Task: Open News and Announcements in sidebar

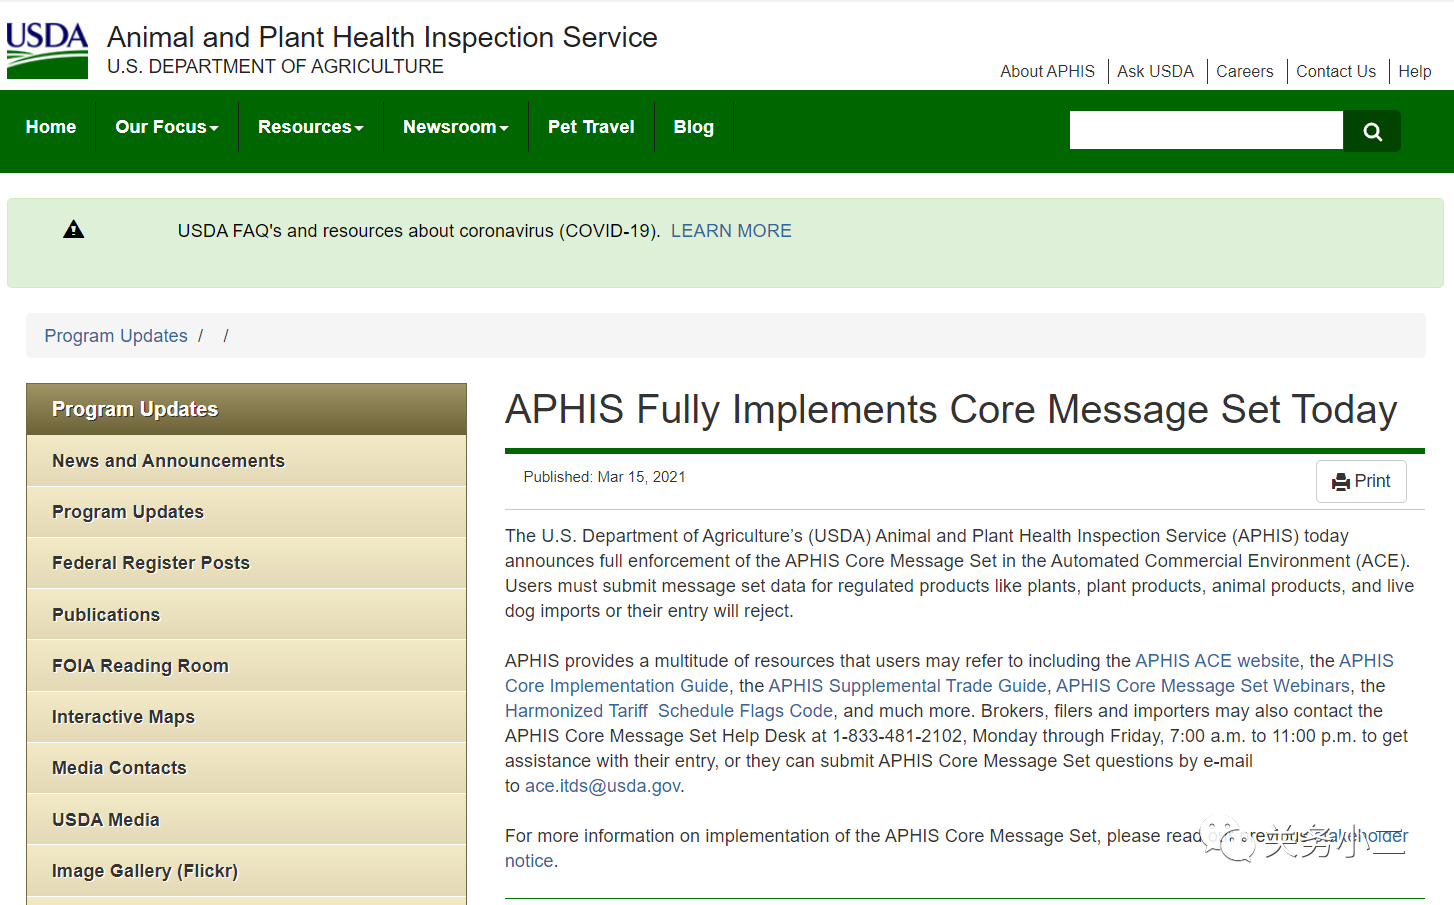Action: [x=246, y=461]
